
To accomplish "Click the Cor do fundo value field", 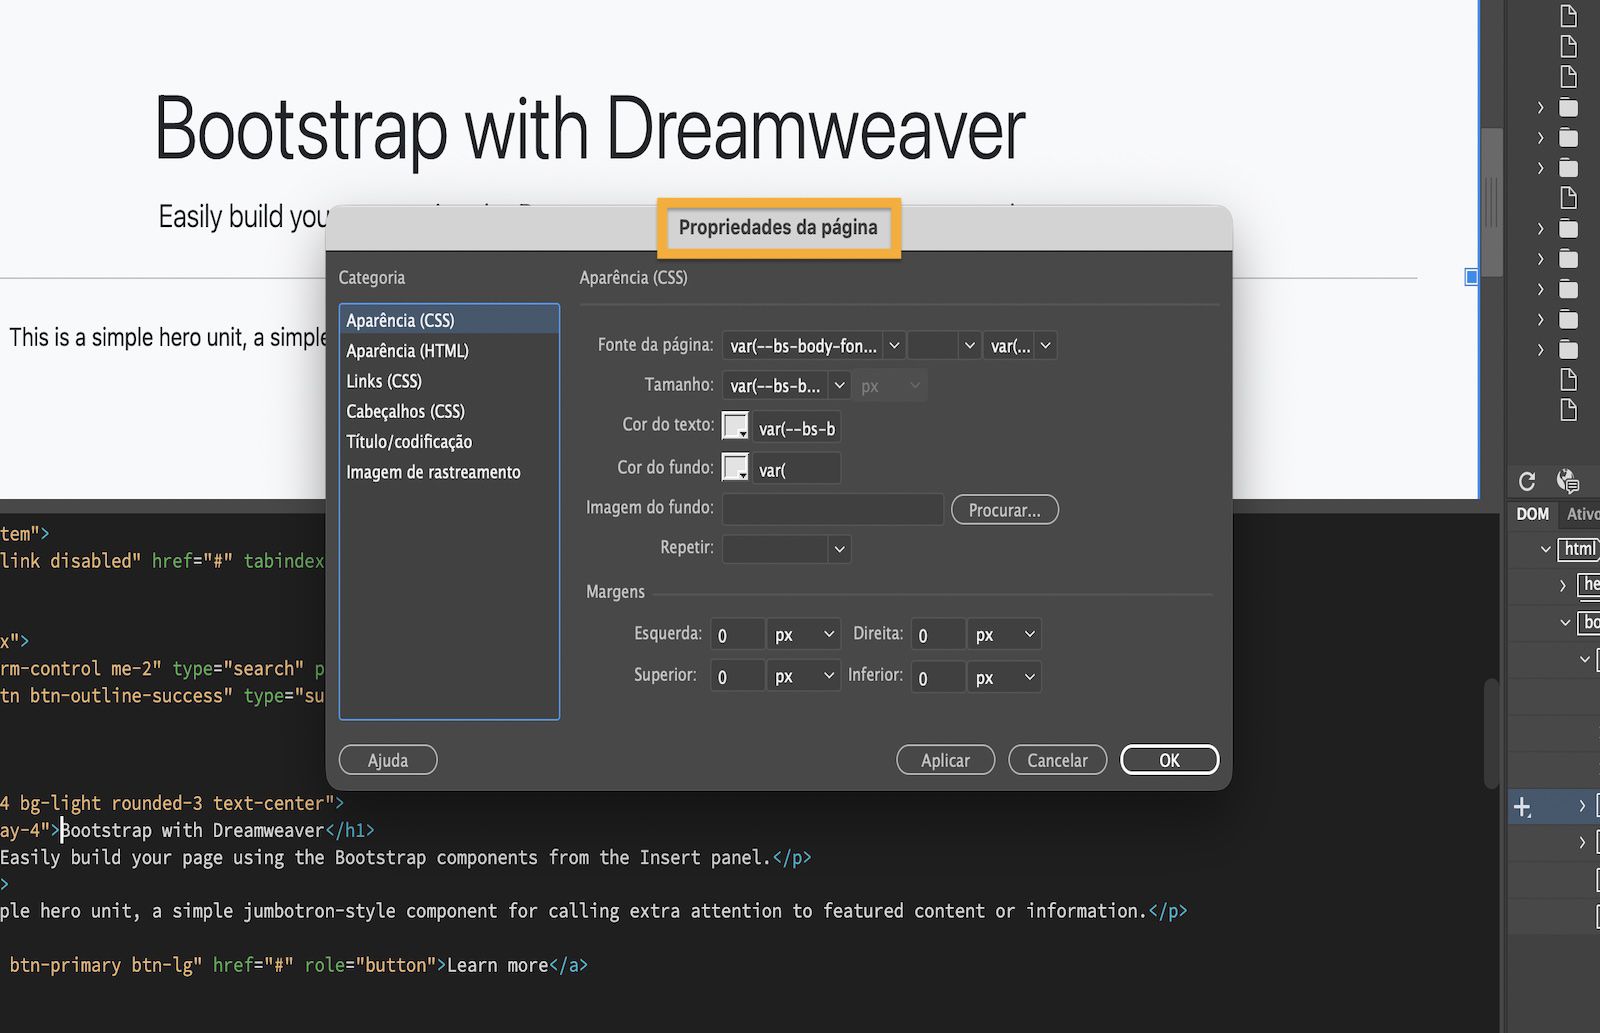I will tap(796, 469).
